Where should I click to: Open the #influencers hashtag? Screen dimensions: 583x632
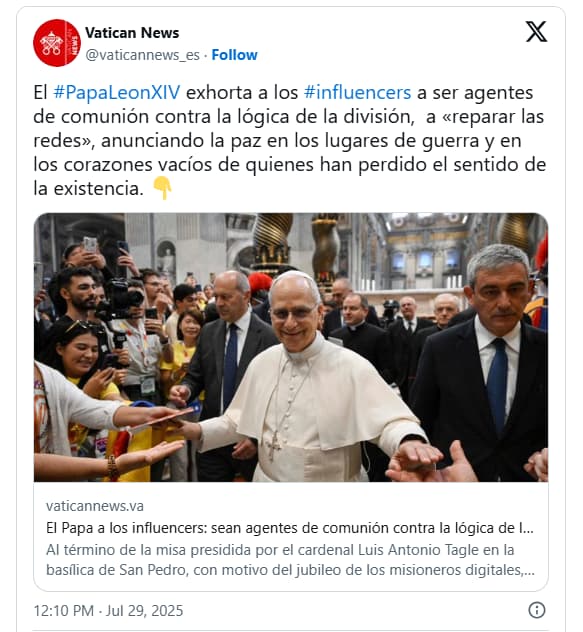tap(357, 92)
